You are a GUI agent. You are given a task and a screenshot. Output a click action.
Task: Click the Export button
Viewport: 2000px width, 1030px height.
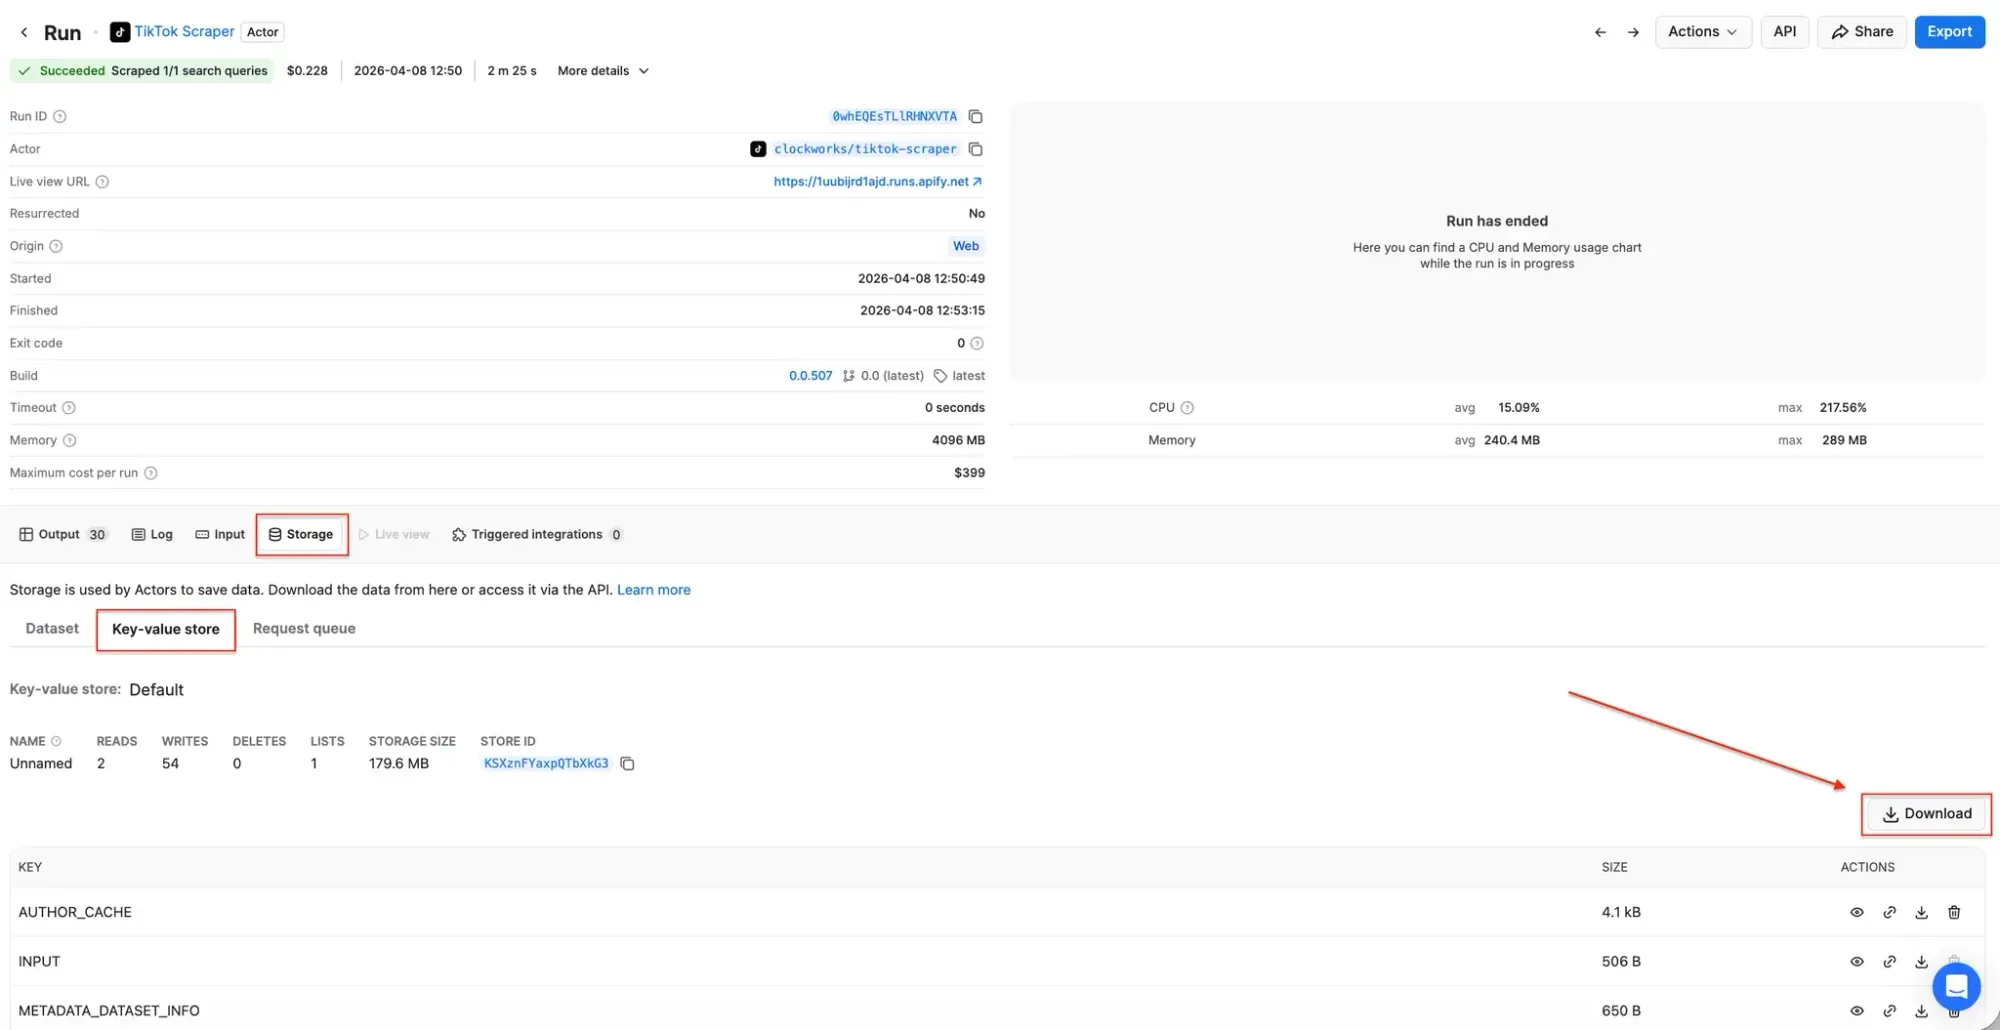click(x=1949, y=31)
